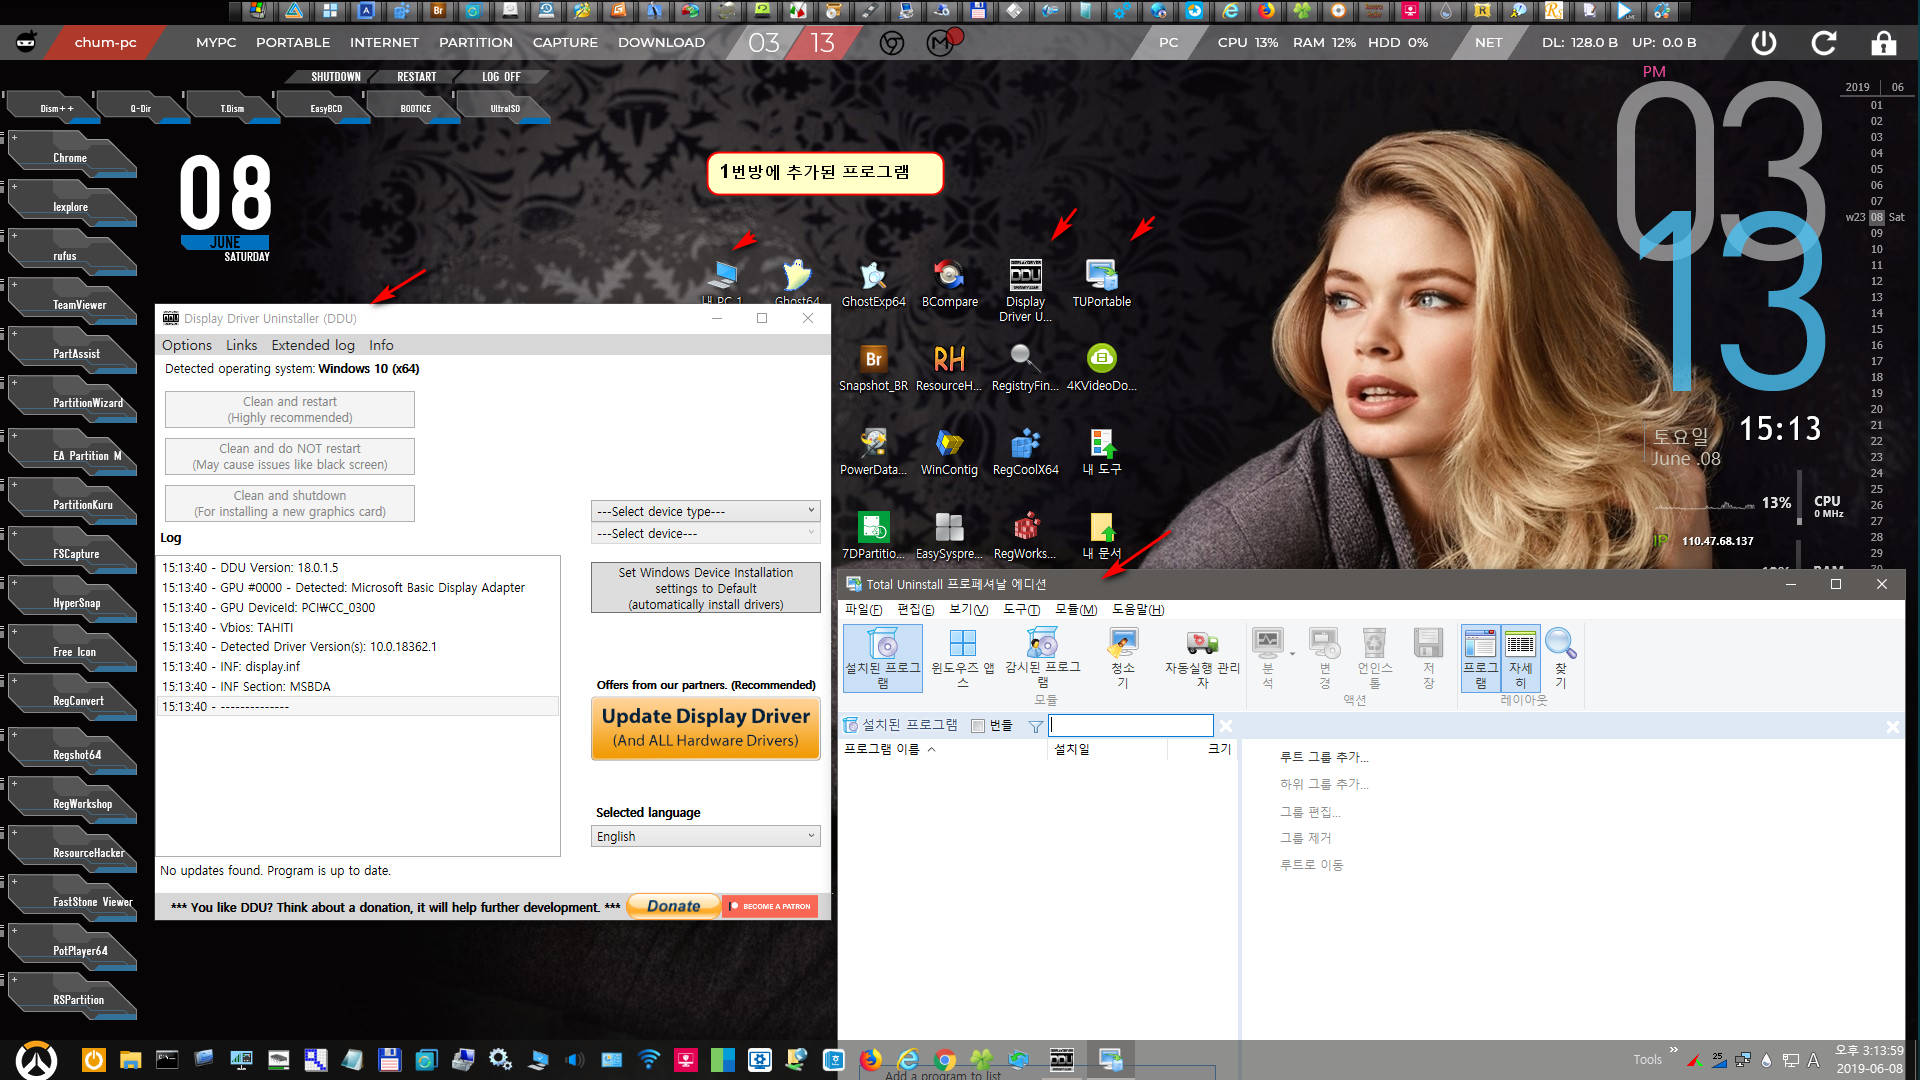Select the Details (자세히) layout button

click(1520, 658)
